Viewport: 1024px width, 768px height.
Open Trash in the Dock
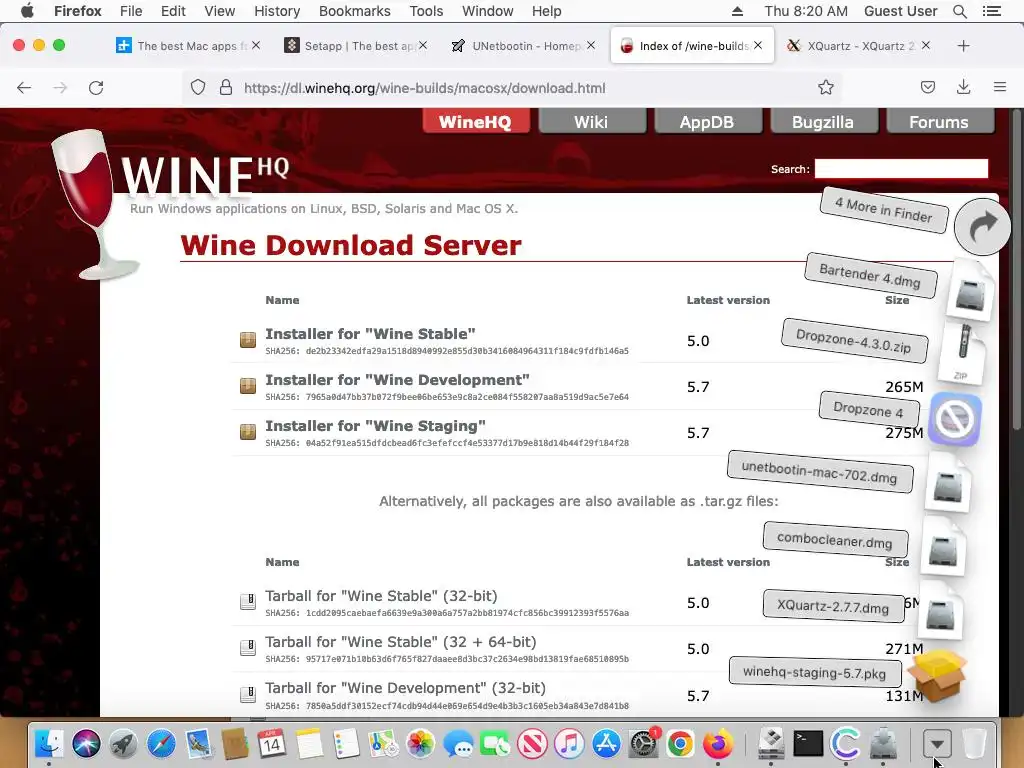click(974, 743)
